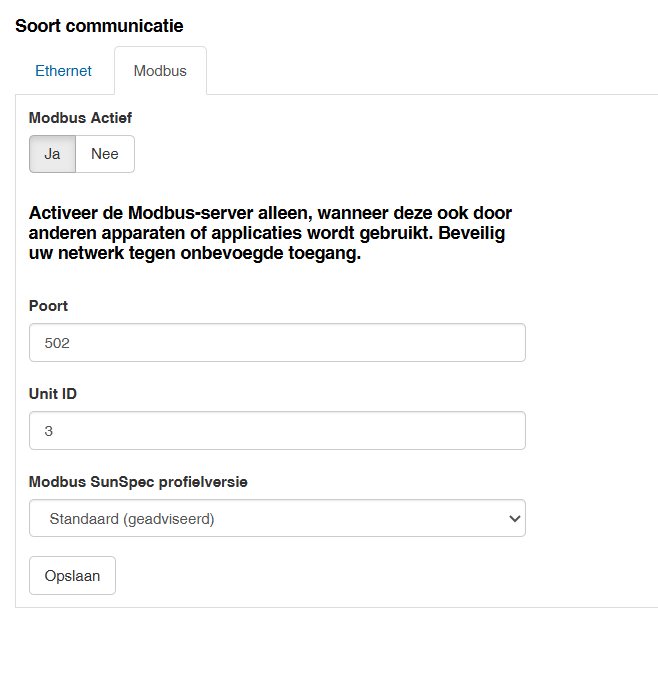Image resolution: width=658 pixels, height=680 pixels.
Task: Click the Soort communicatie heading
Action: click(x=99, y=26)
